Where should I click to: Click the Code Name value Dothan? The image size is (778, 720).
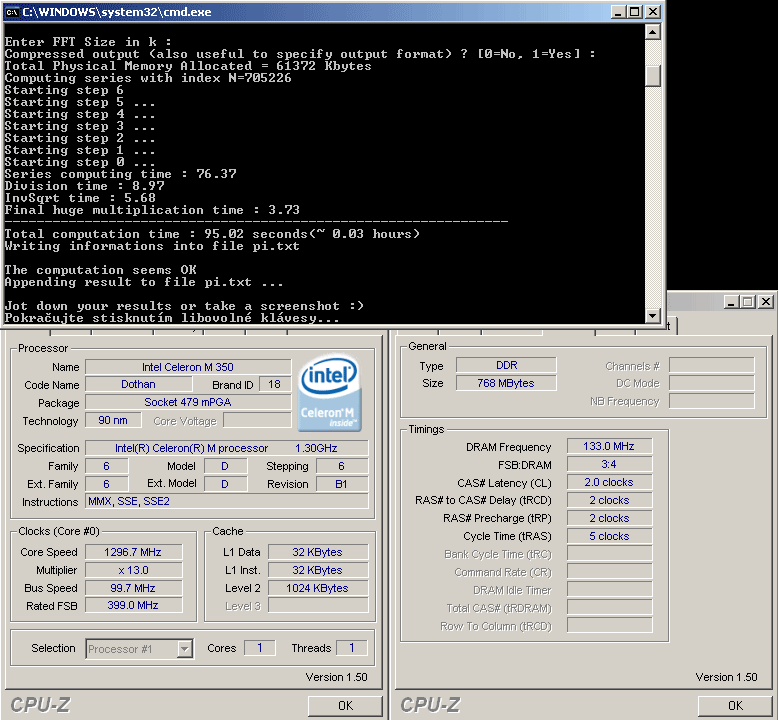[x=138, y=385]
